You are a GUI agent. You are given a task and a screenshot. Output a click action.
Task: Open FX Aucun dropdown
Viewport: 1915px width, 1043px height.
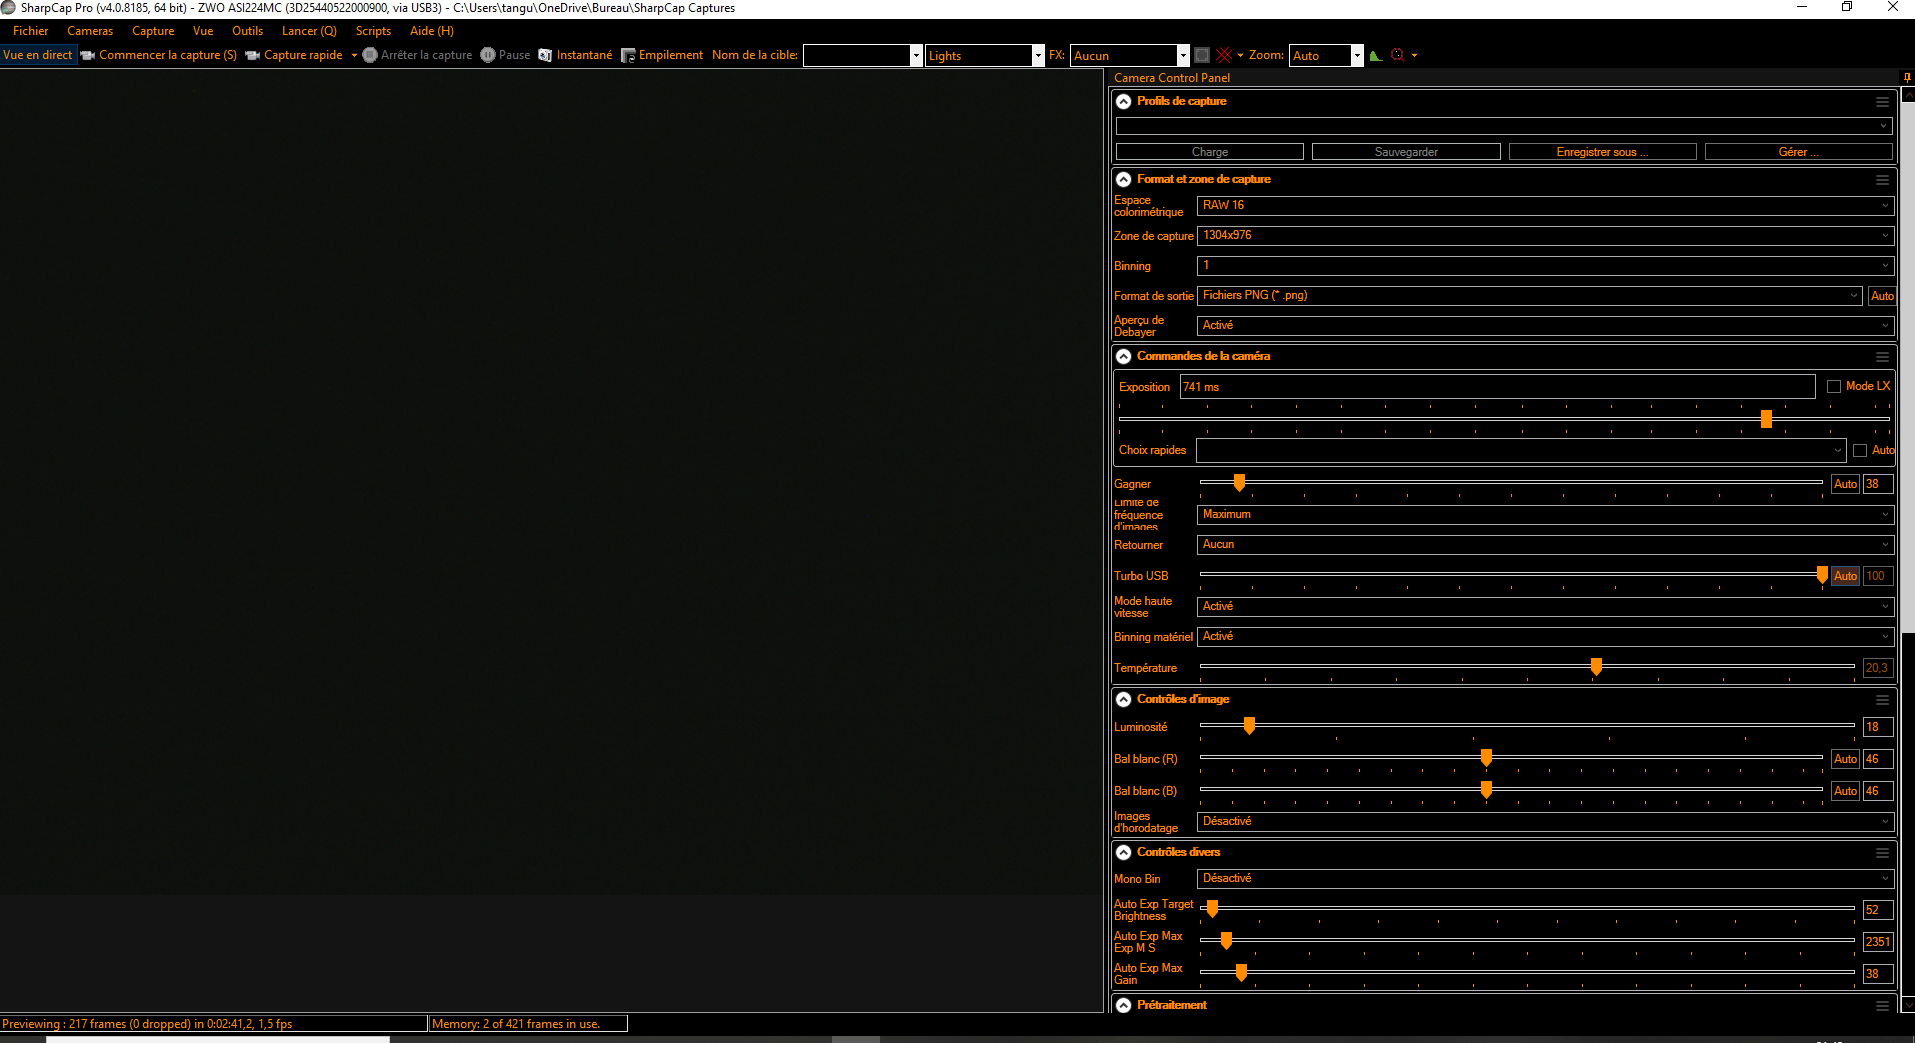(1130, 56)
